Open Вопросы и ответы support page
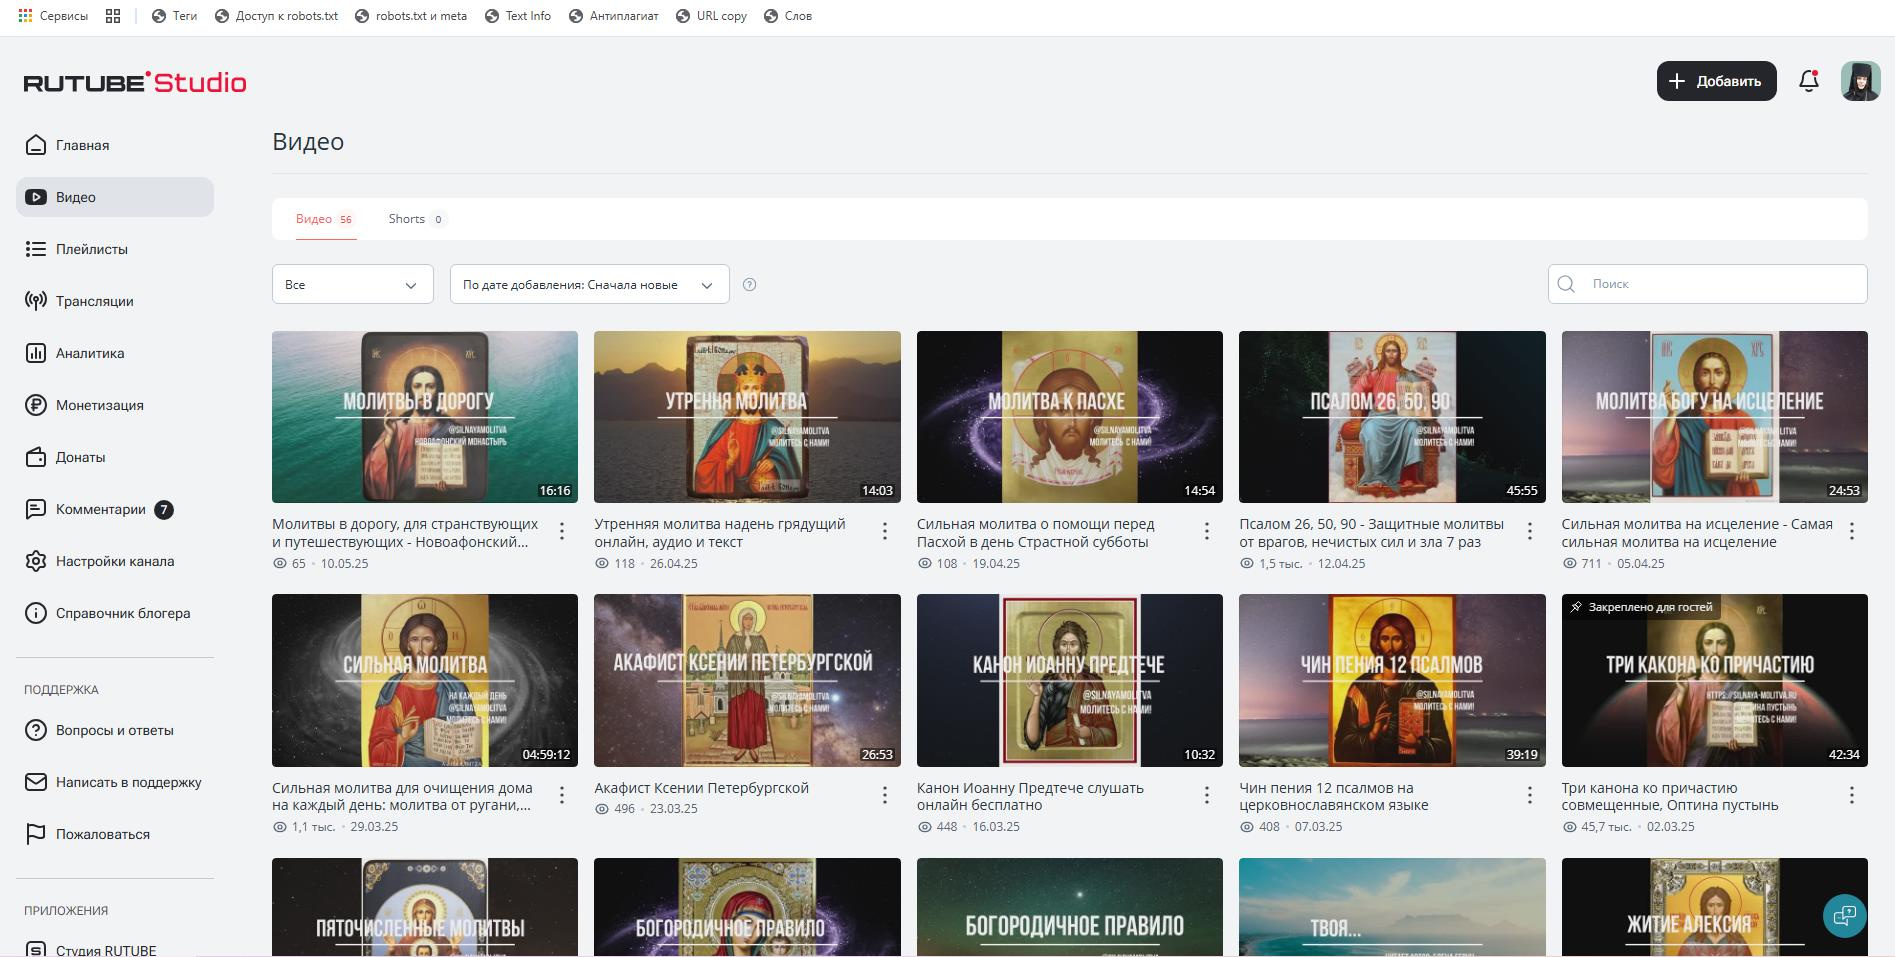 pos(115,730)
